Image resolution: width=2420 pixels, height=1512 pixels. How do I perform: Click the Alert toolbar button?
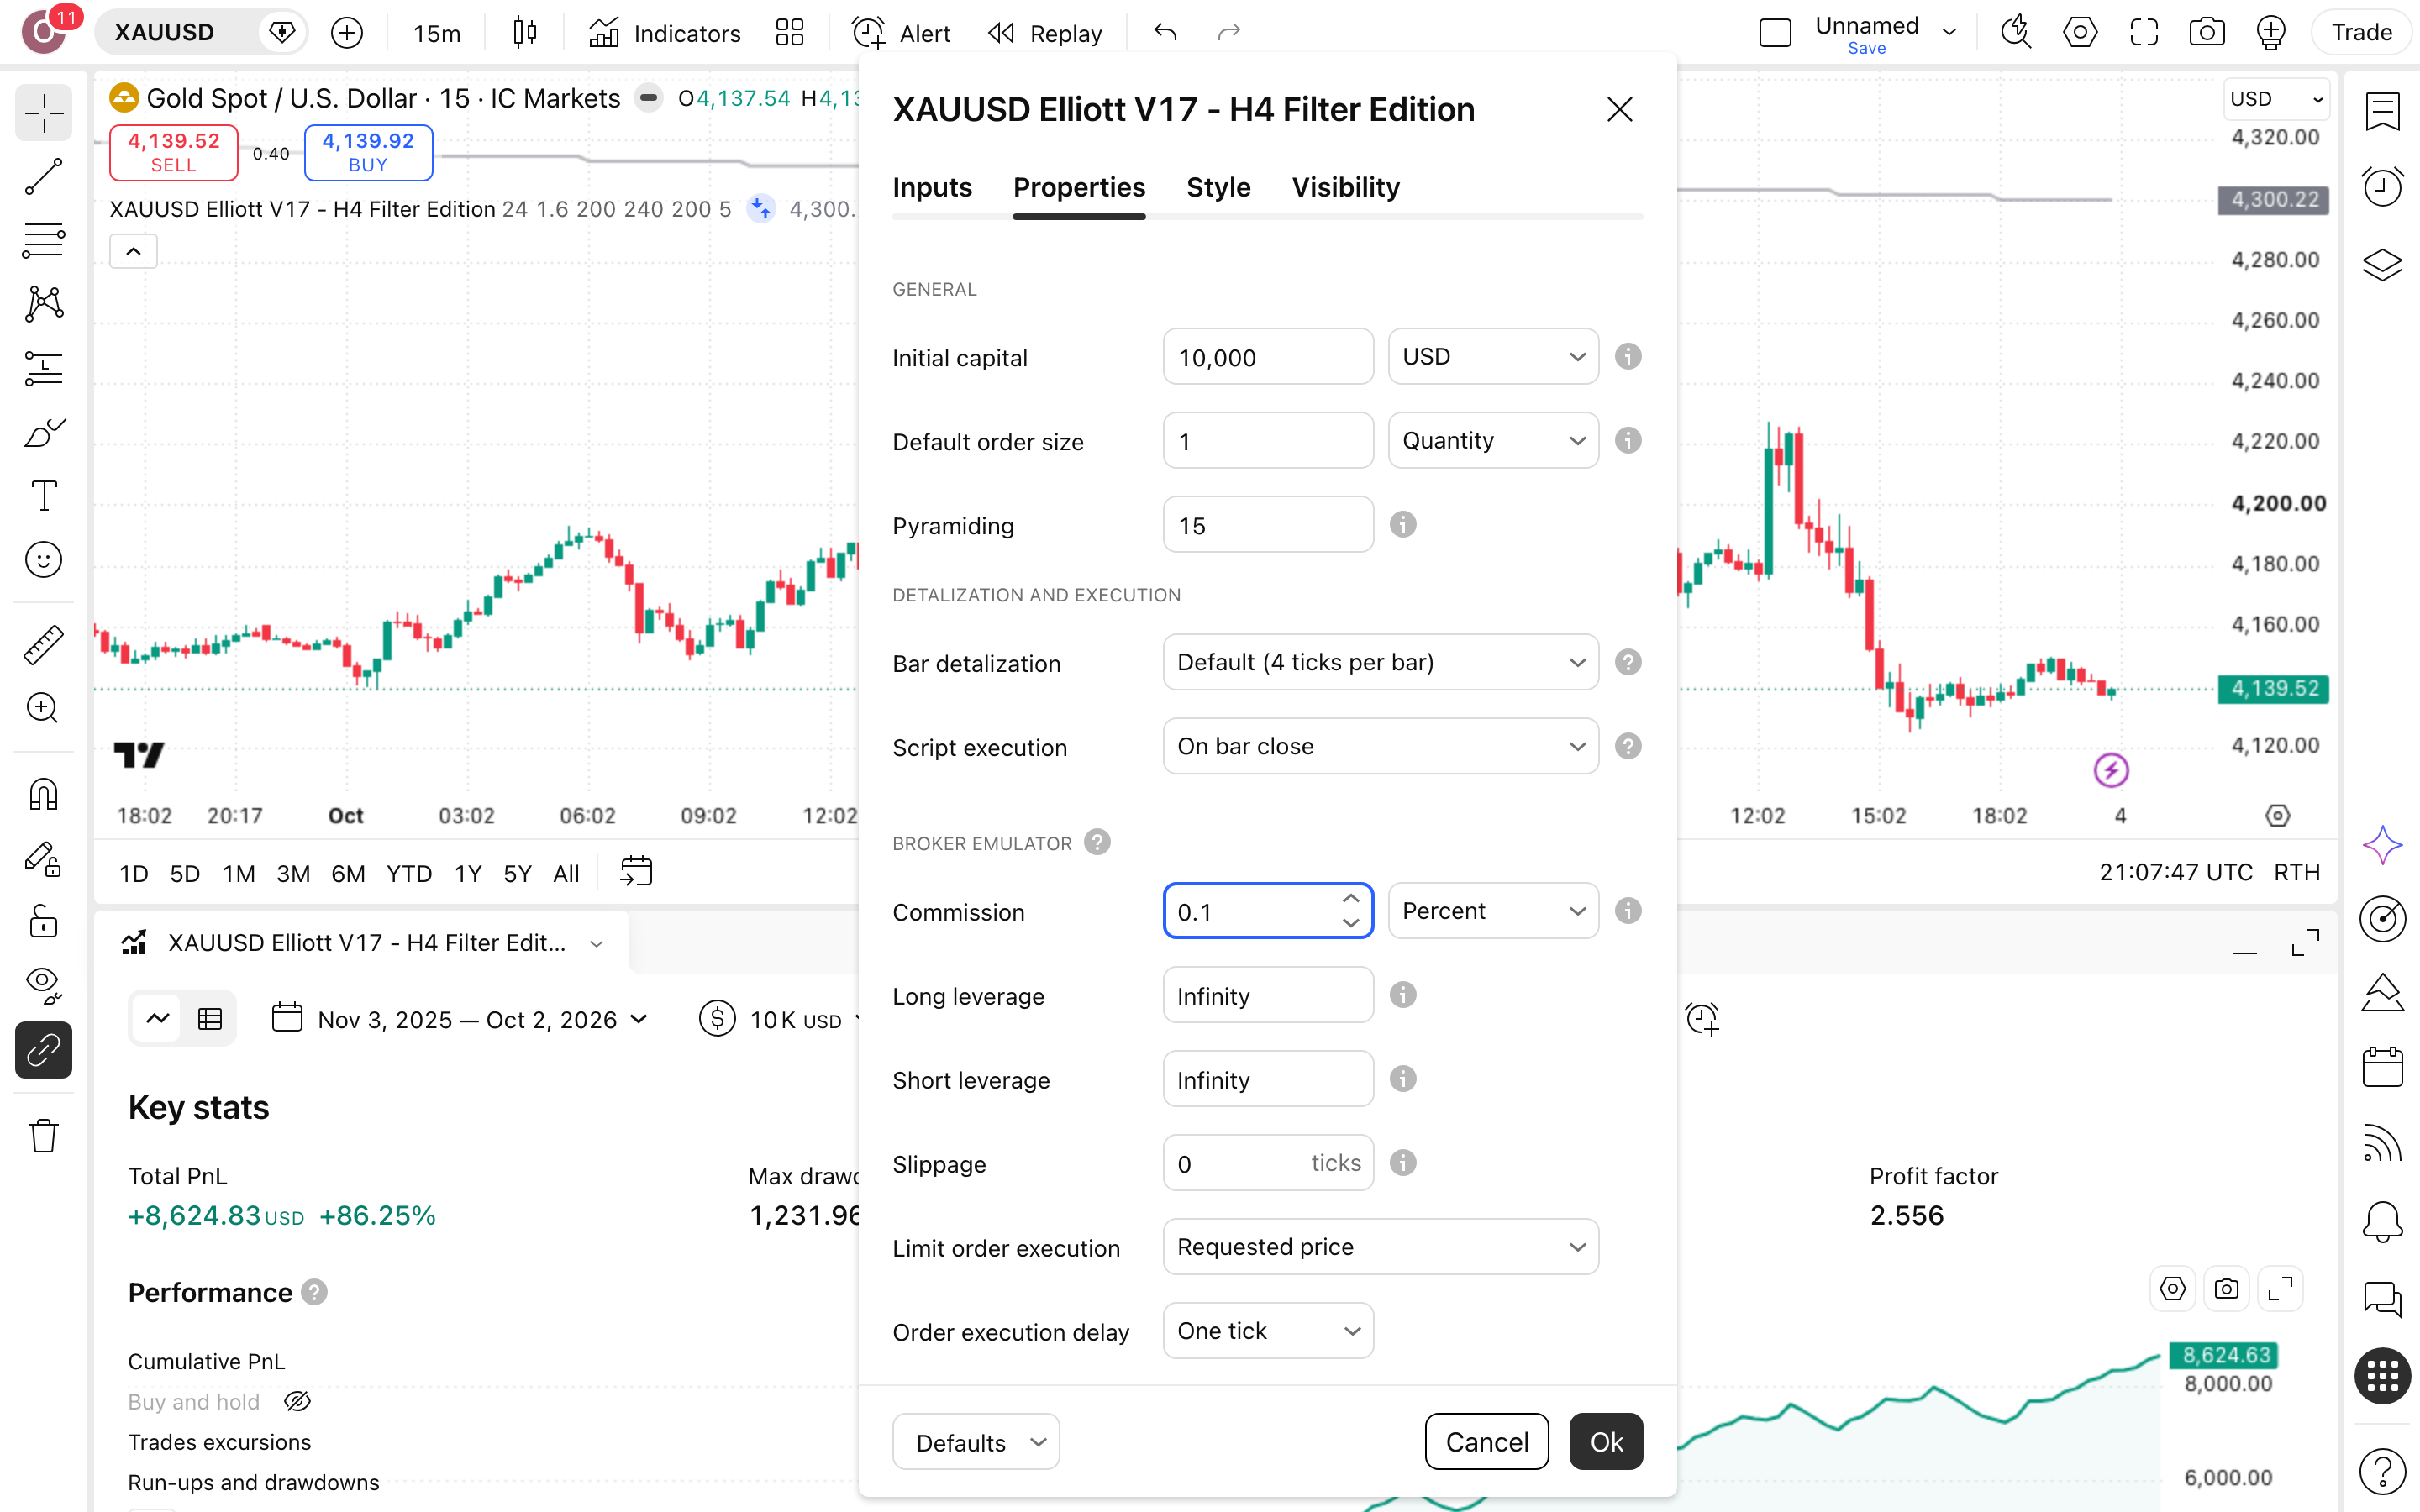[x=901, y=33]
